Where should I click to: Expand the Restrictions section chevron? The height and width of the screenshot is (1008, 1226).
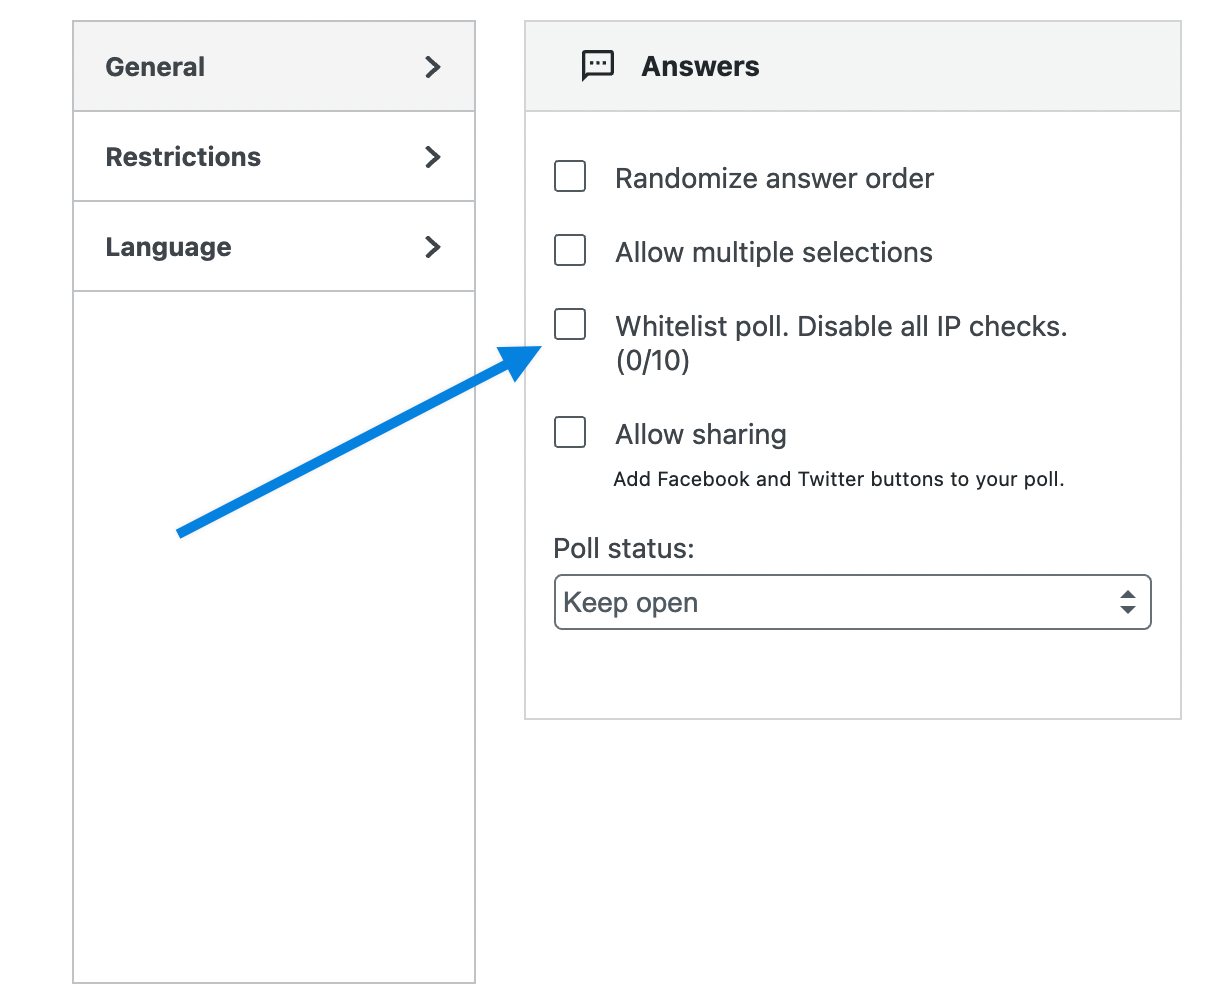click(432, 157)
